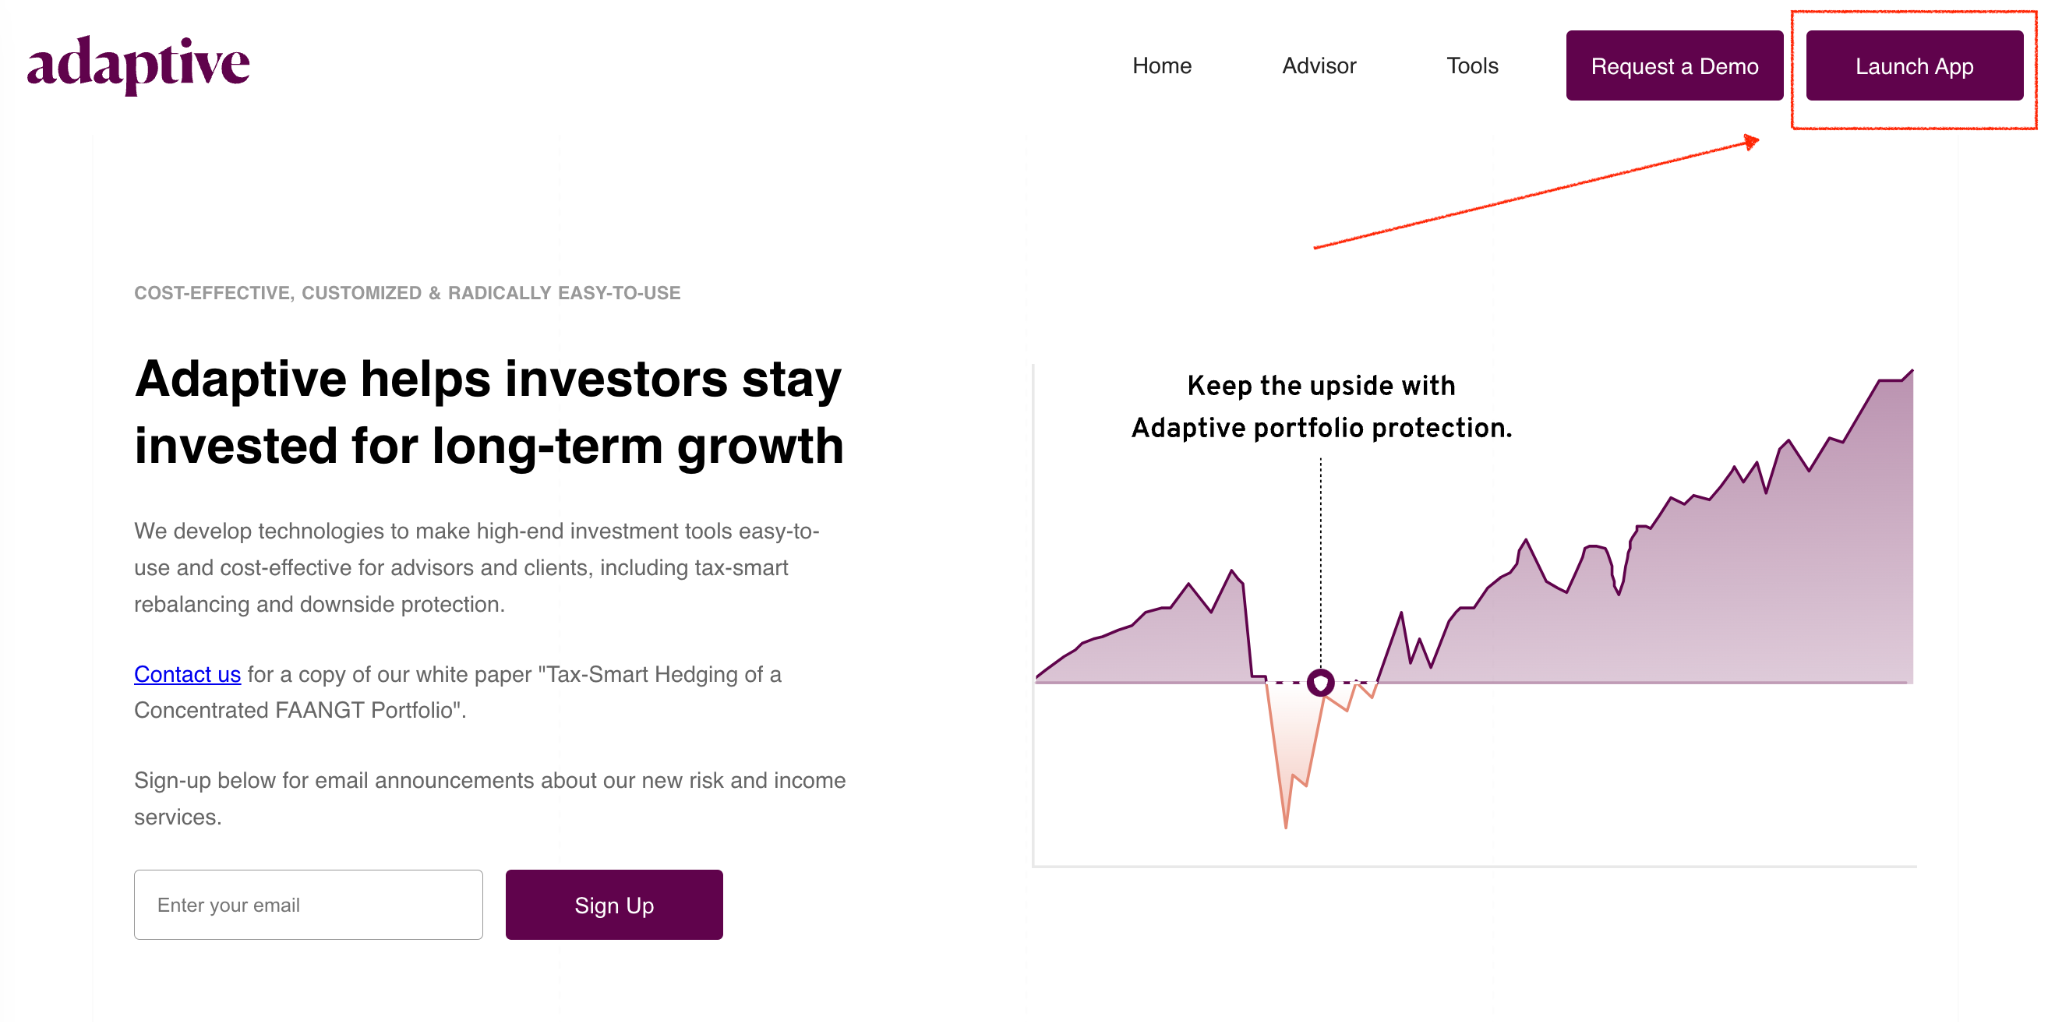Screen dimensions: 2048x1022
Task: Click the white paper FAANGT Portfolio text
Action: tap(458, 692)
